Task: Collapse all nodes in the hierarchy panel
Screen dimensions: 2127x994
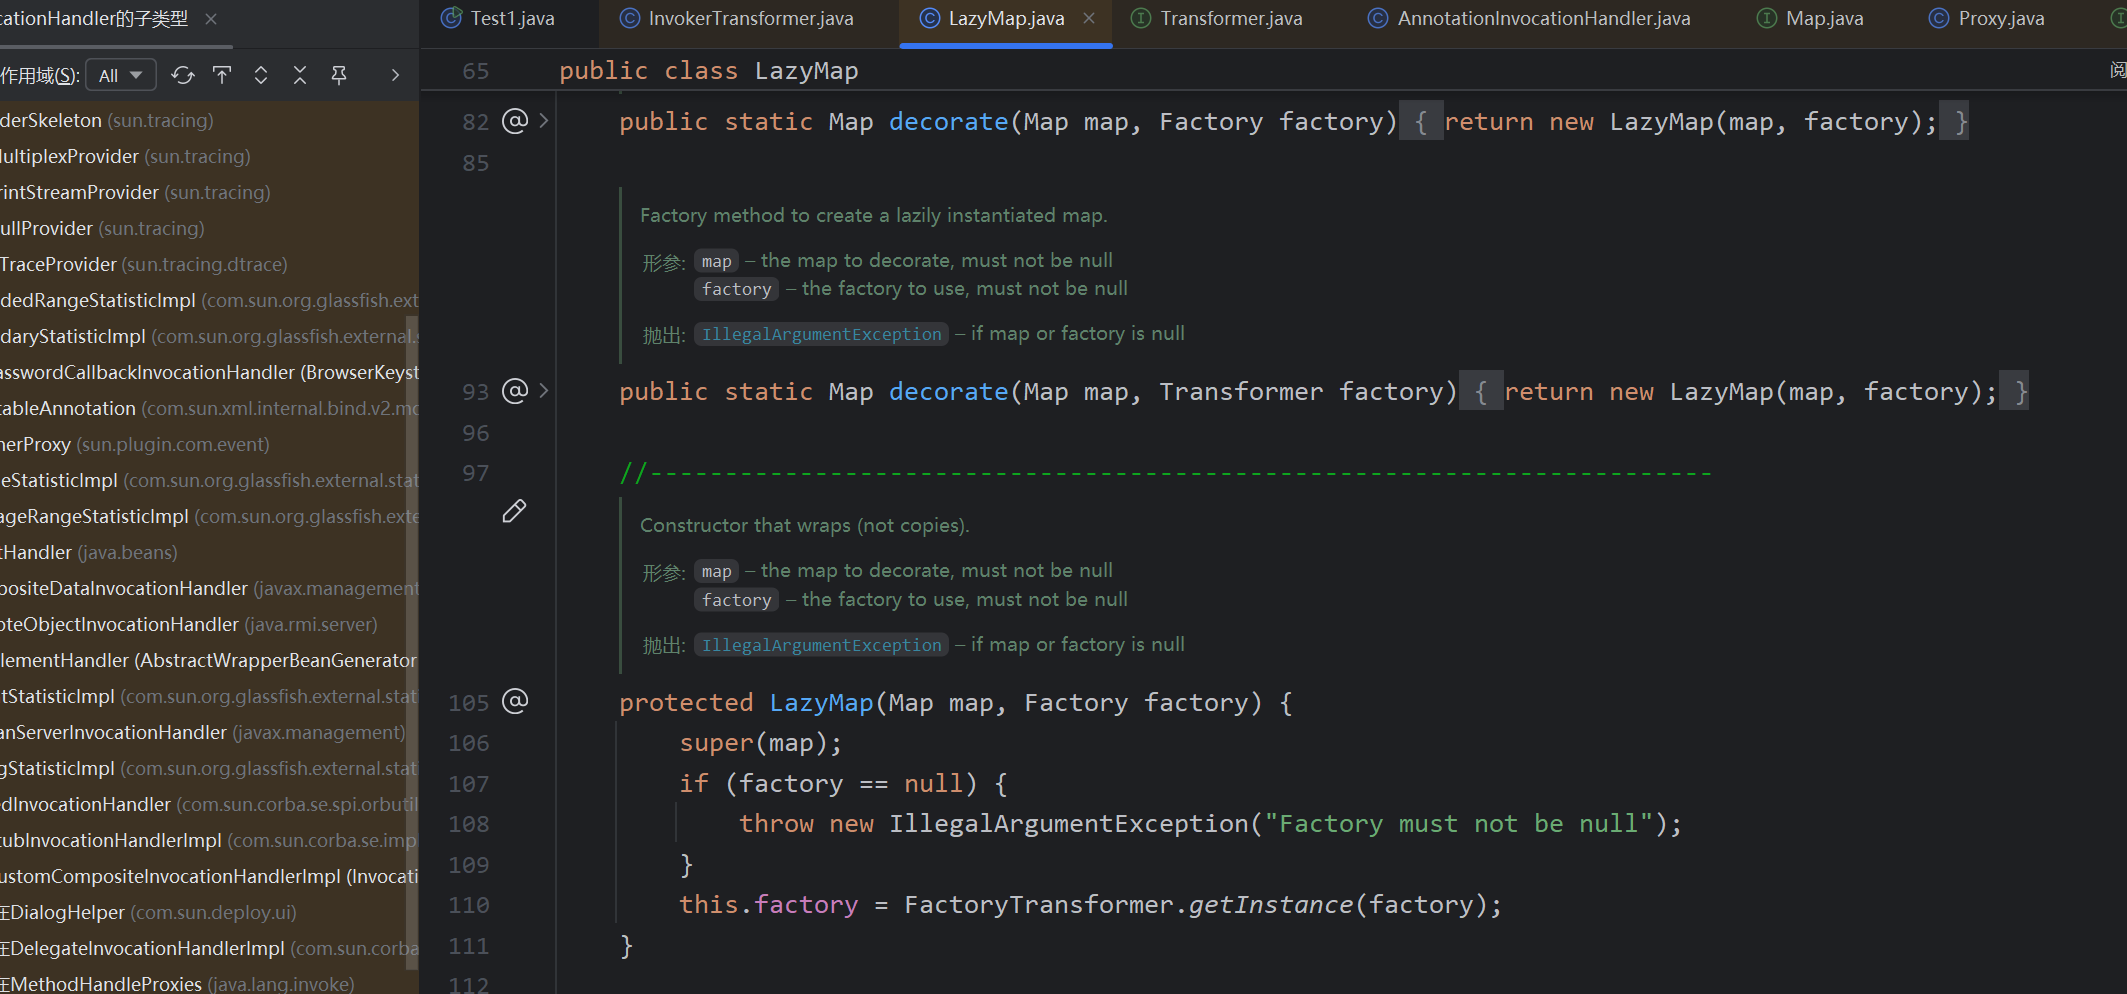Action: pyautogui.click(x=300, y=75)
